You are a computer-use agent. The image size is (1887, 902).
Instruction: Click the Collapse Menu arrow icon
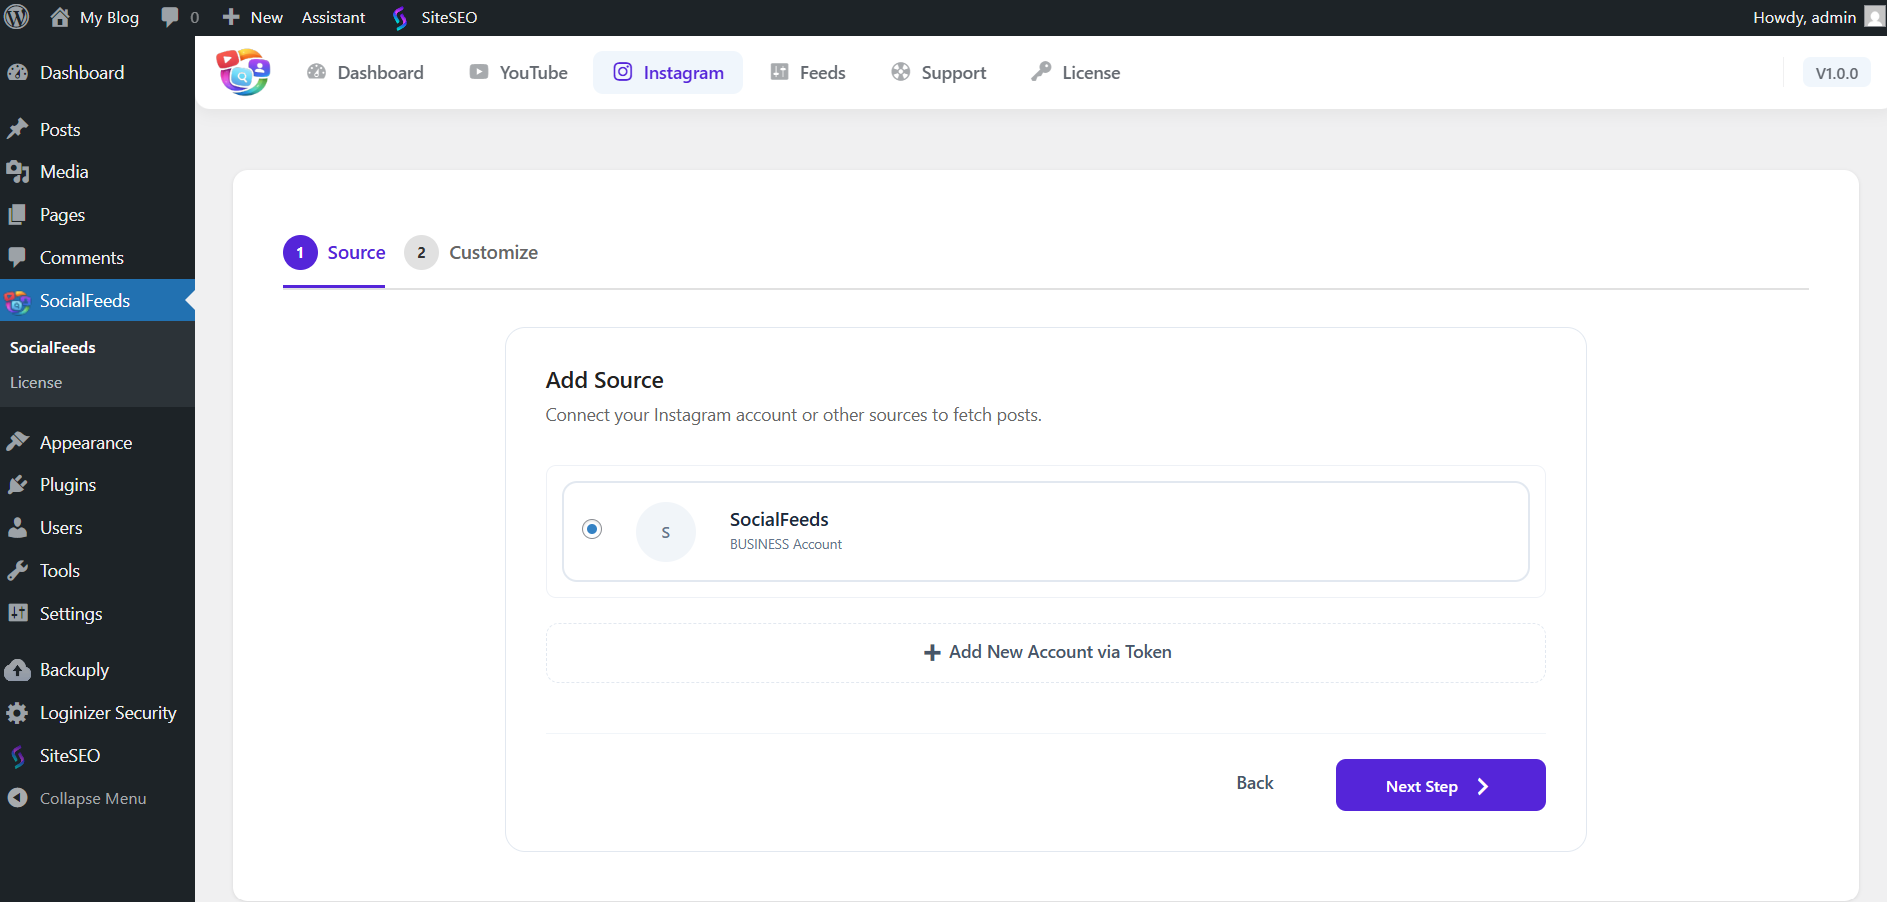[17, 798]
